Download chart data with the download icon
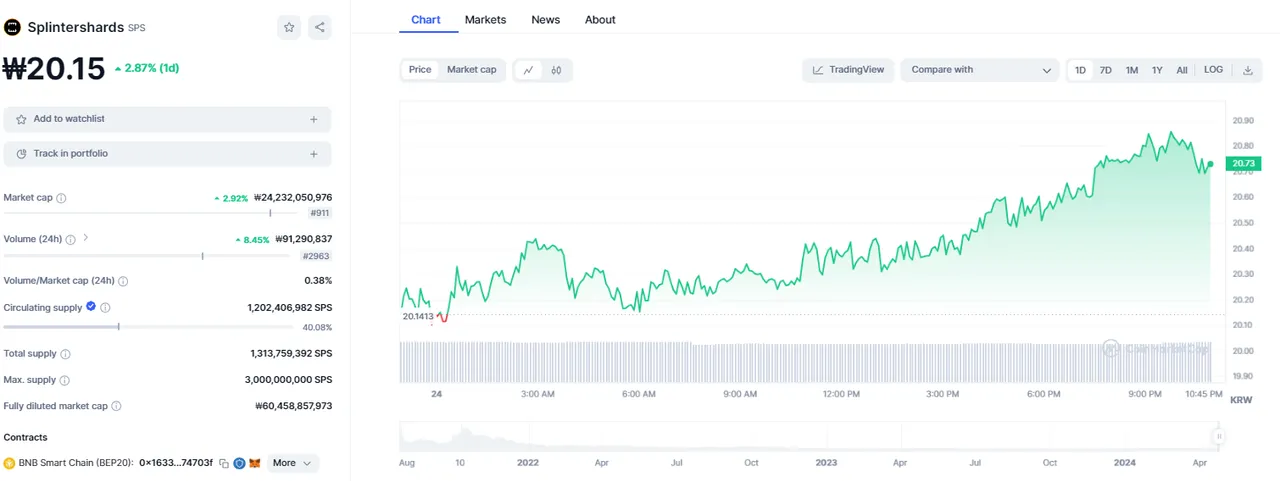Screen dimensions: 1280x481 [x=1247, y=70]
